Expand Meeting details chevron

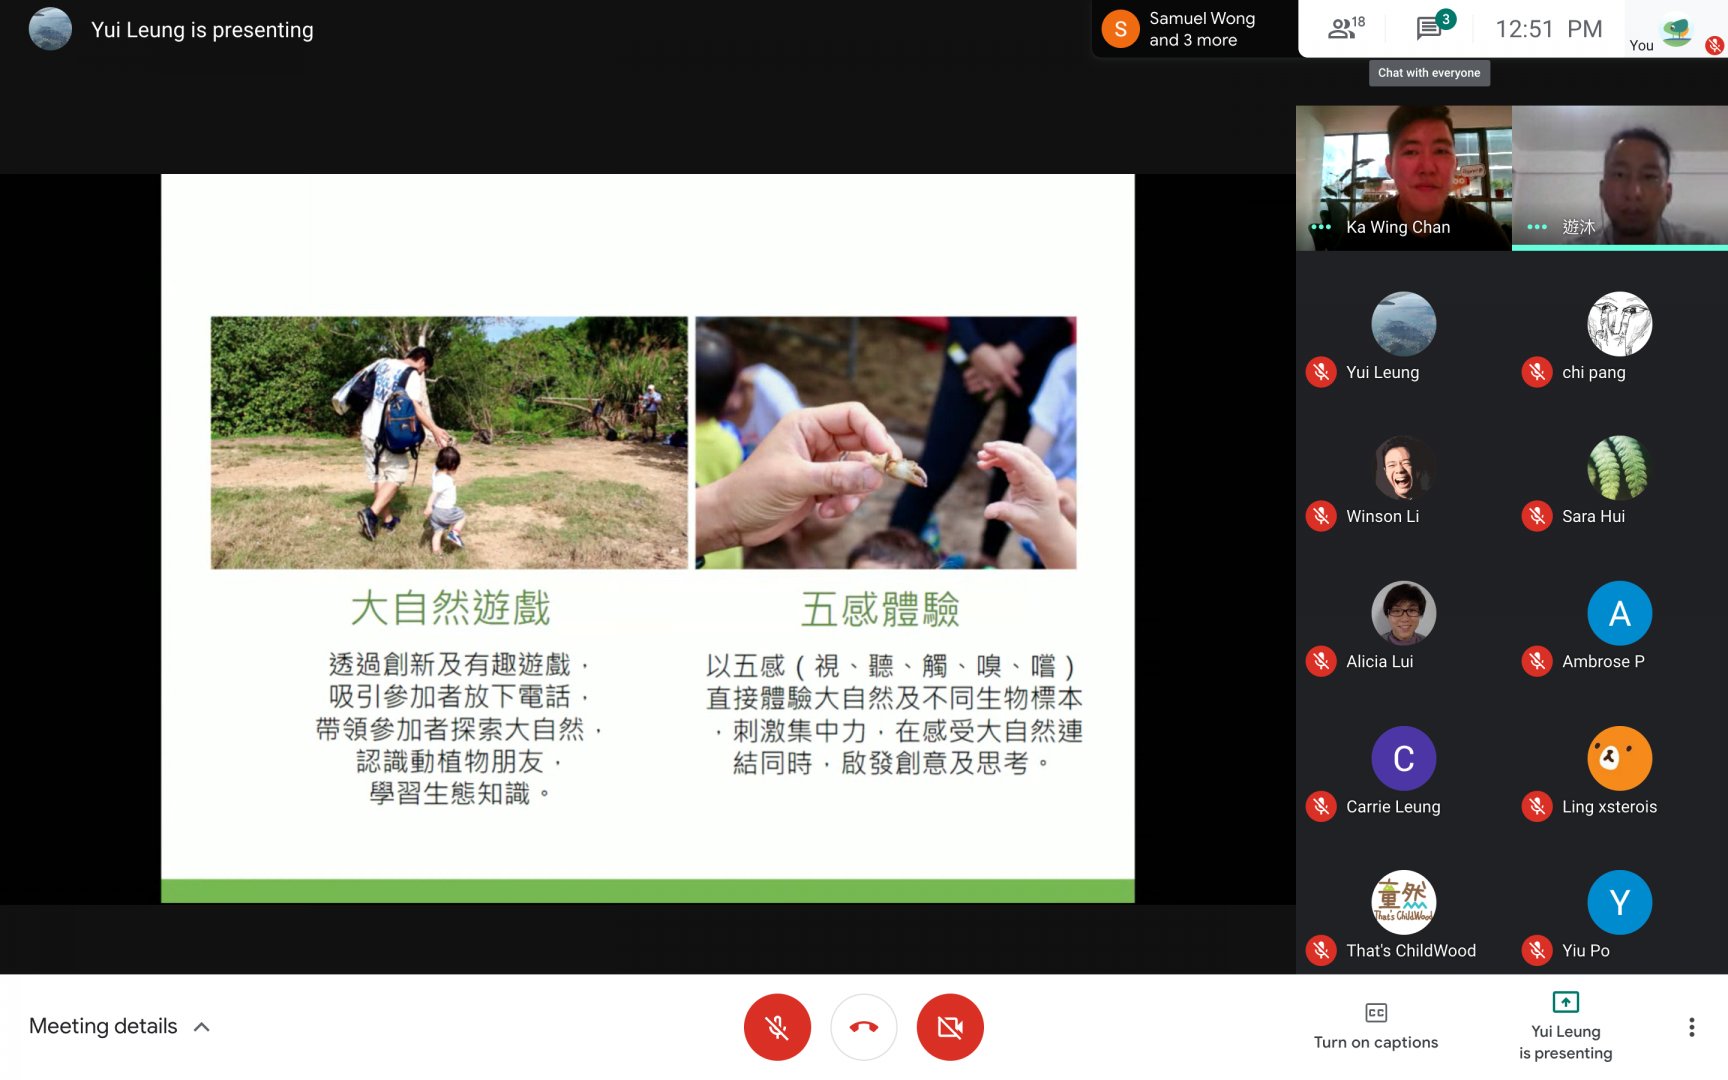click(202, 1027)
